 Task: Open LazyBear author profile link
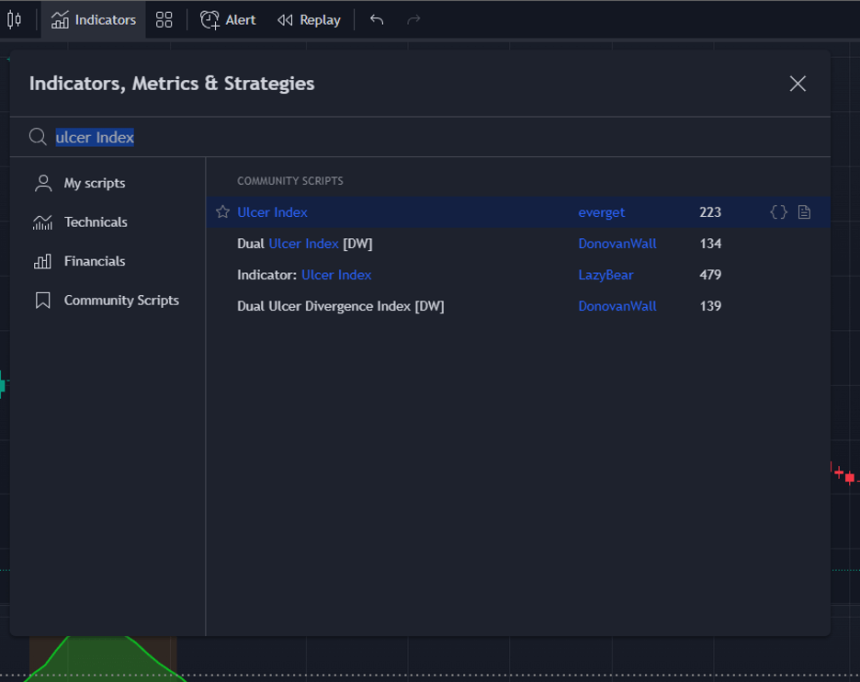tap(605, 275)
